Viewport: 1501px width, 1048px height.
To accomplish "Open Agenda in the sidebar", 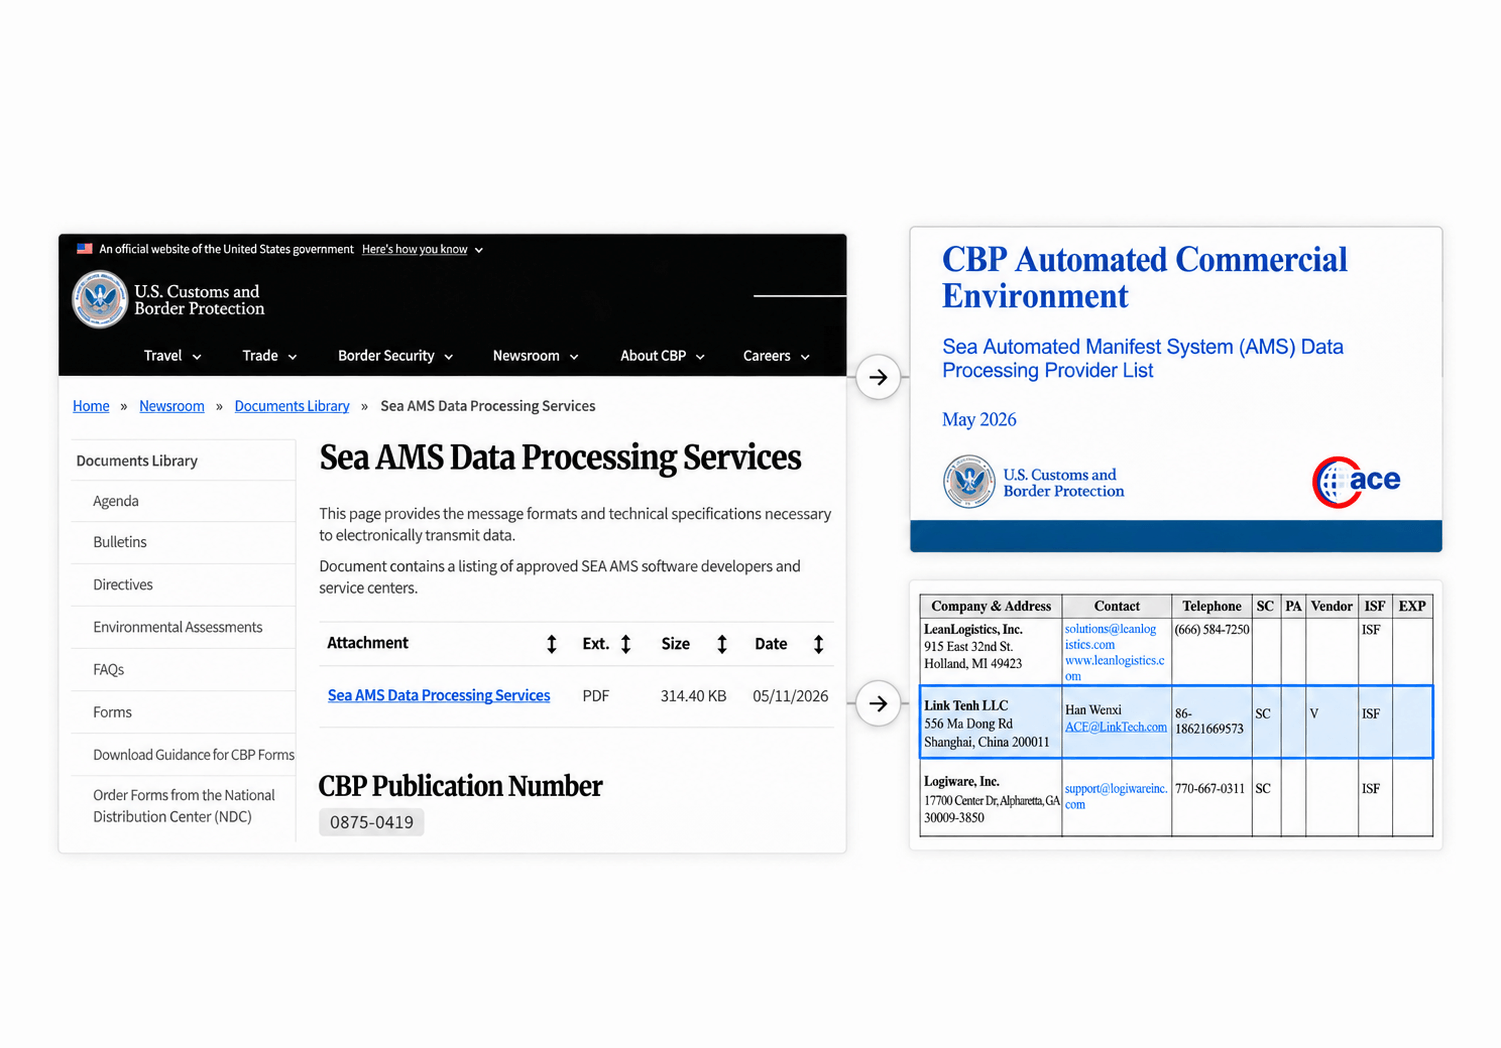I will click(116, 501).
